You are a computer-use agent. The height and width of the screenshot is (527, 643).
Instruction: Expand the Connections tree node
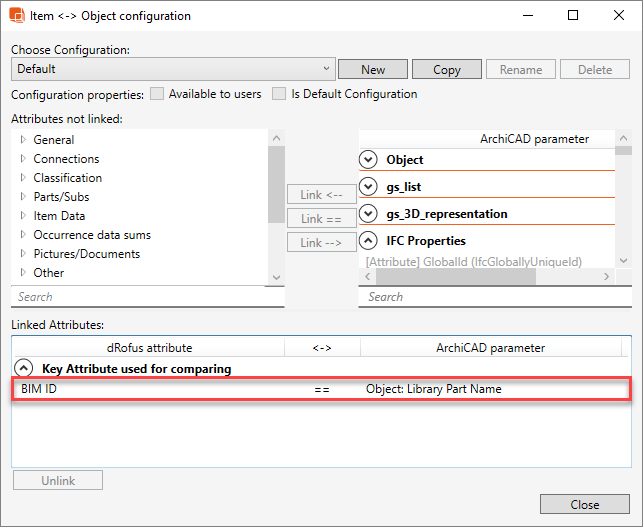[23, 159]
